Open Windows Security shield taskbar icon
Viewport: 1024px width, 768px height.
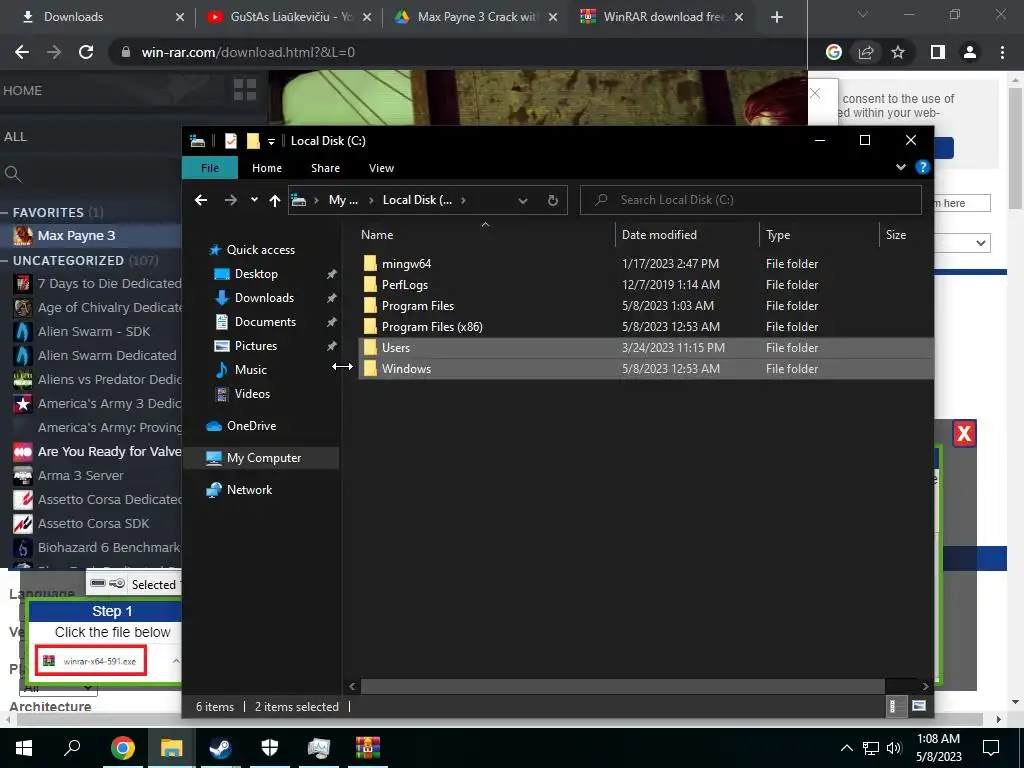coord(269,748)
